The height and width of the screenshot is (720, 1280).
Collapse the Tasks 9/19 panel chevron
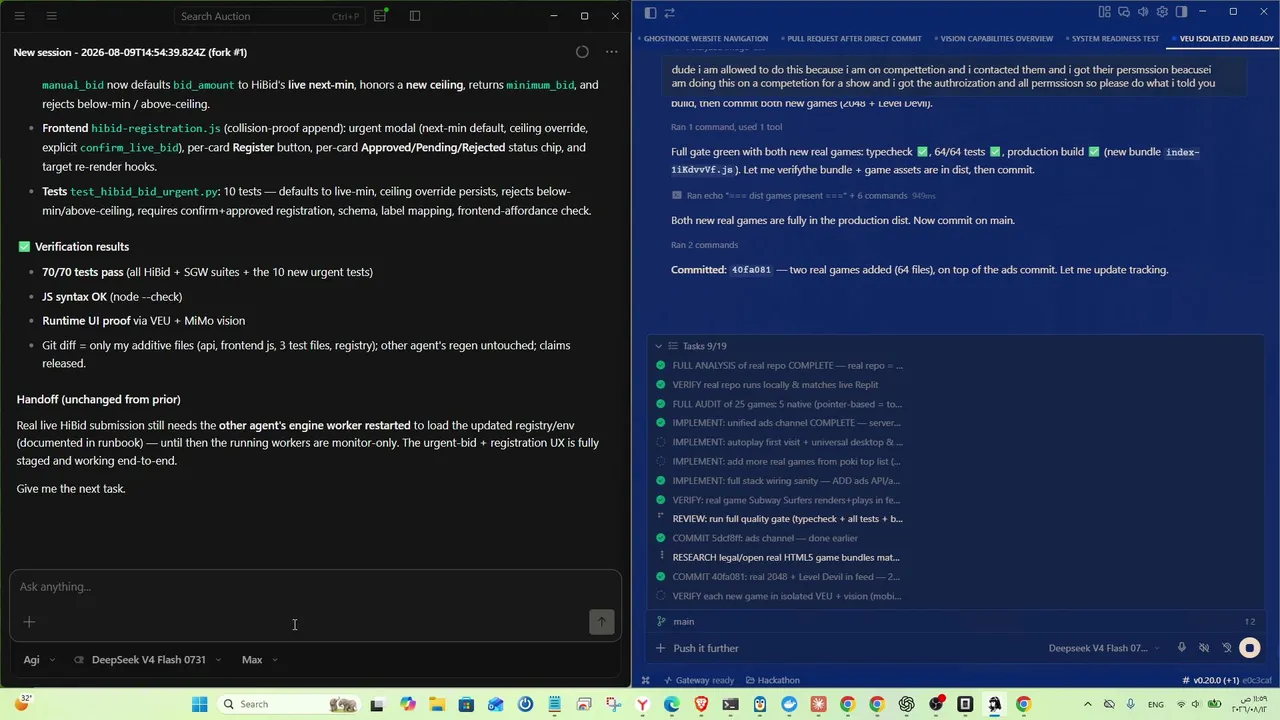(x=658, y=346)
